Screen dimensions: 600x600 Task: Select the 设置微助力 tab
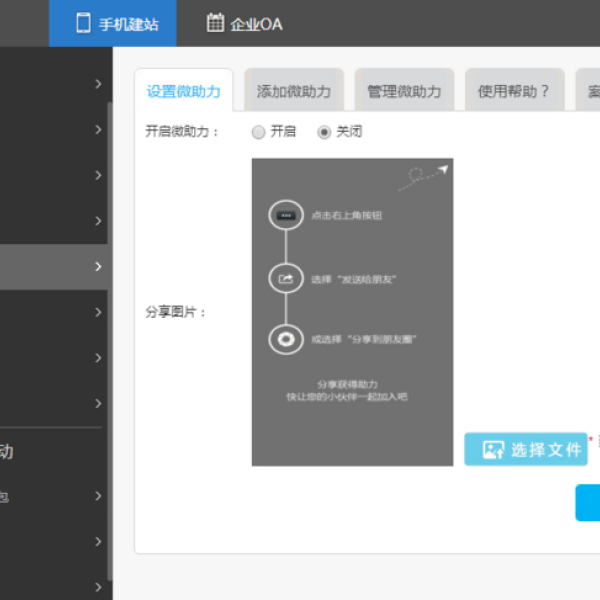pyautogui.click(x=183, y=91)
